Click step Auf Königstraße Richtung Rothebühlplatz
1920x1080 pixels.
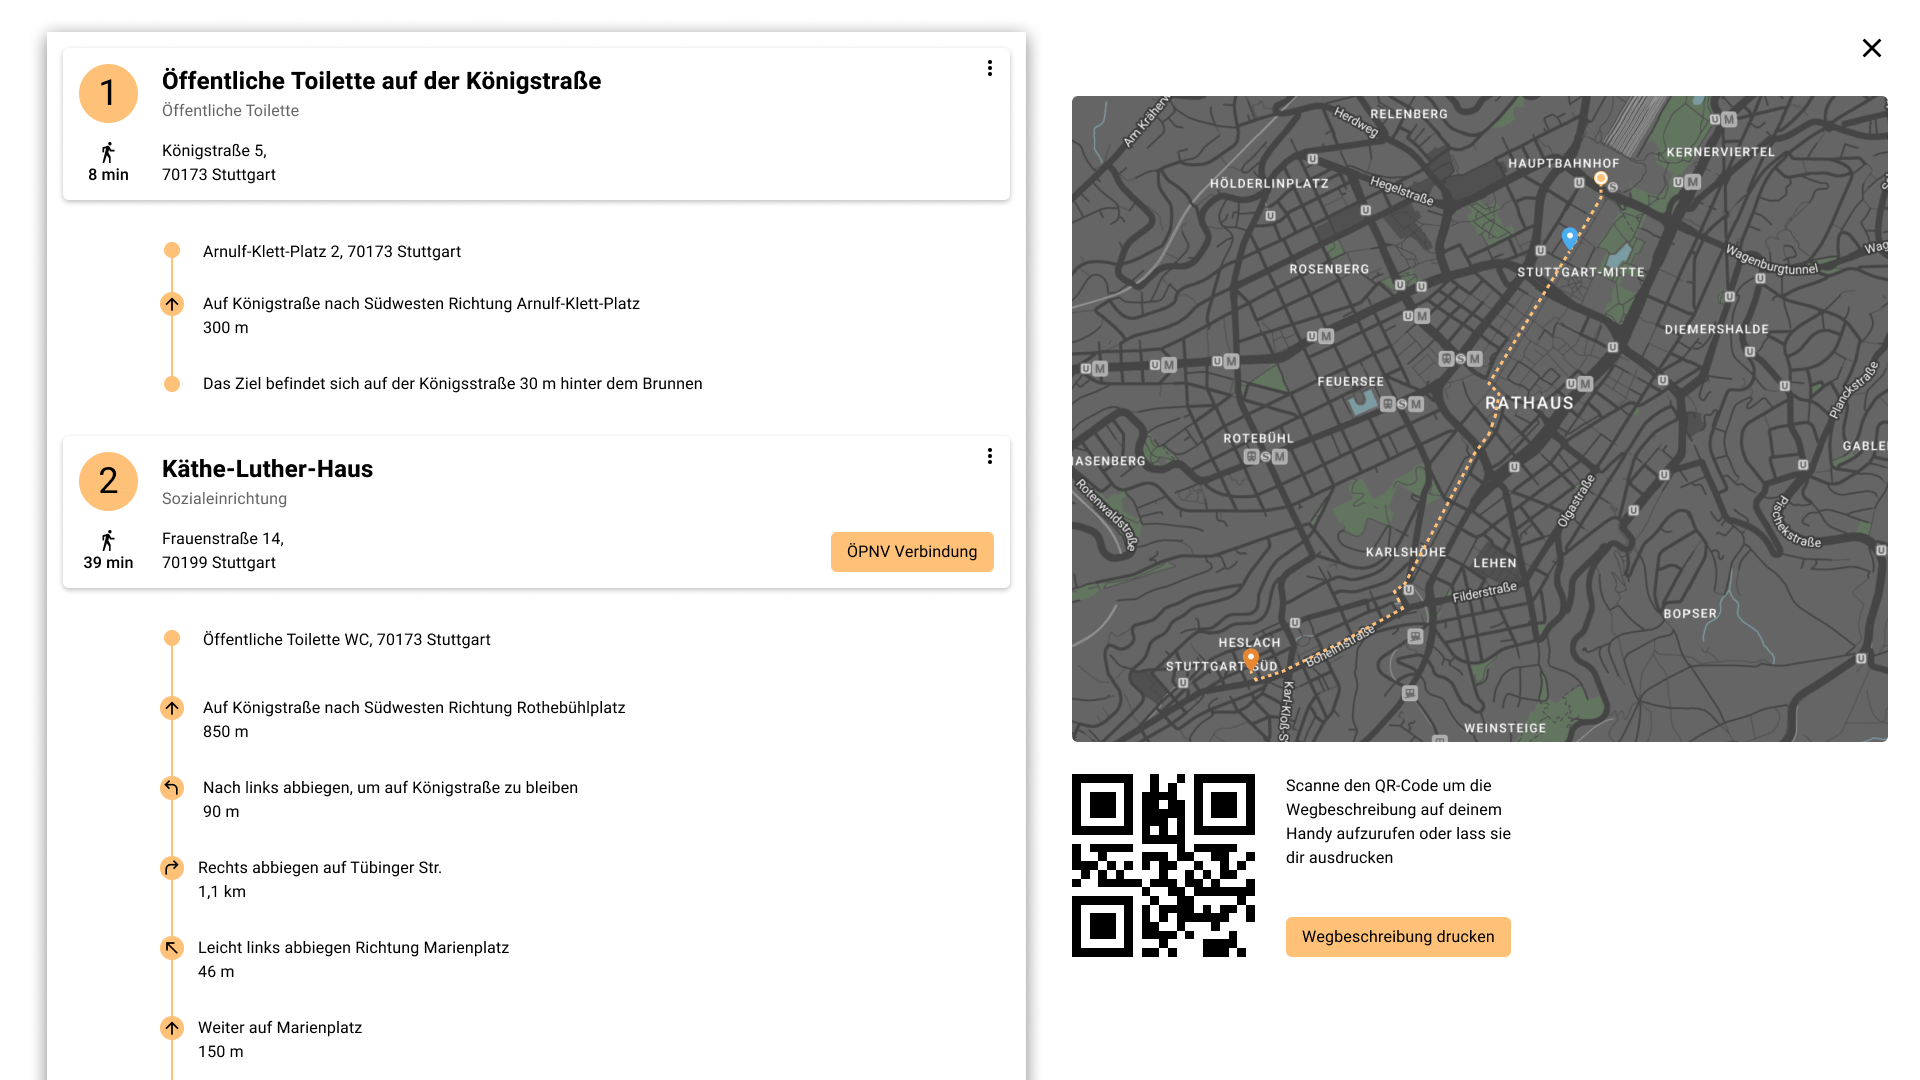coord(414,707)
